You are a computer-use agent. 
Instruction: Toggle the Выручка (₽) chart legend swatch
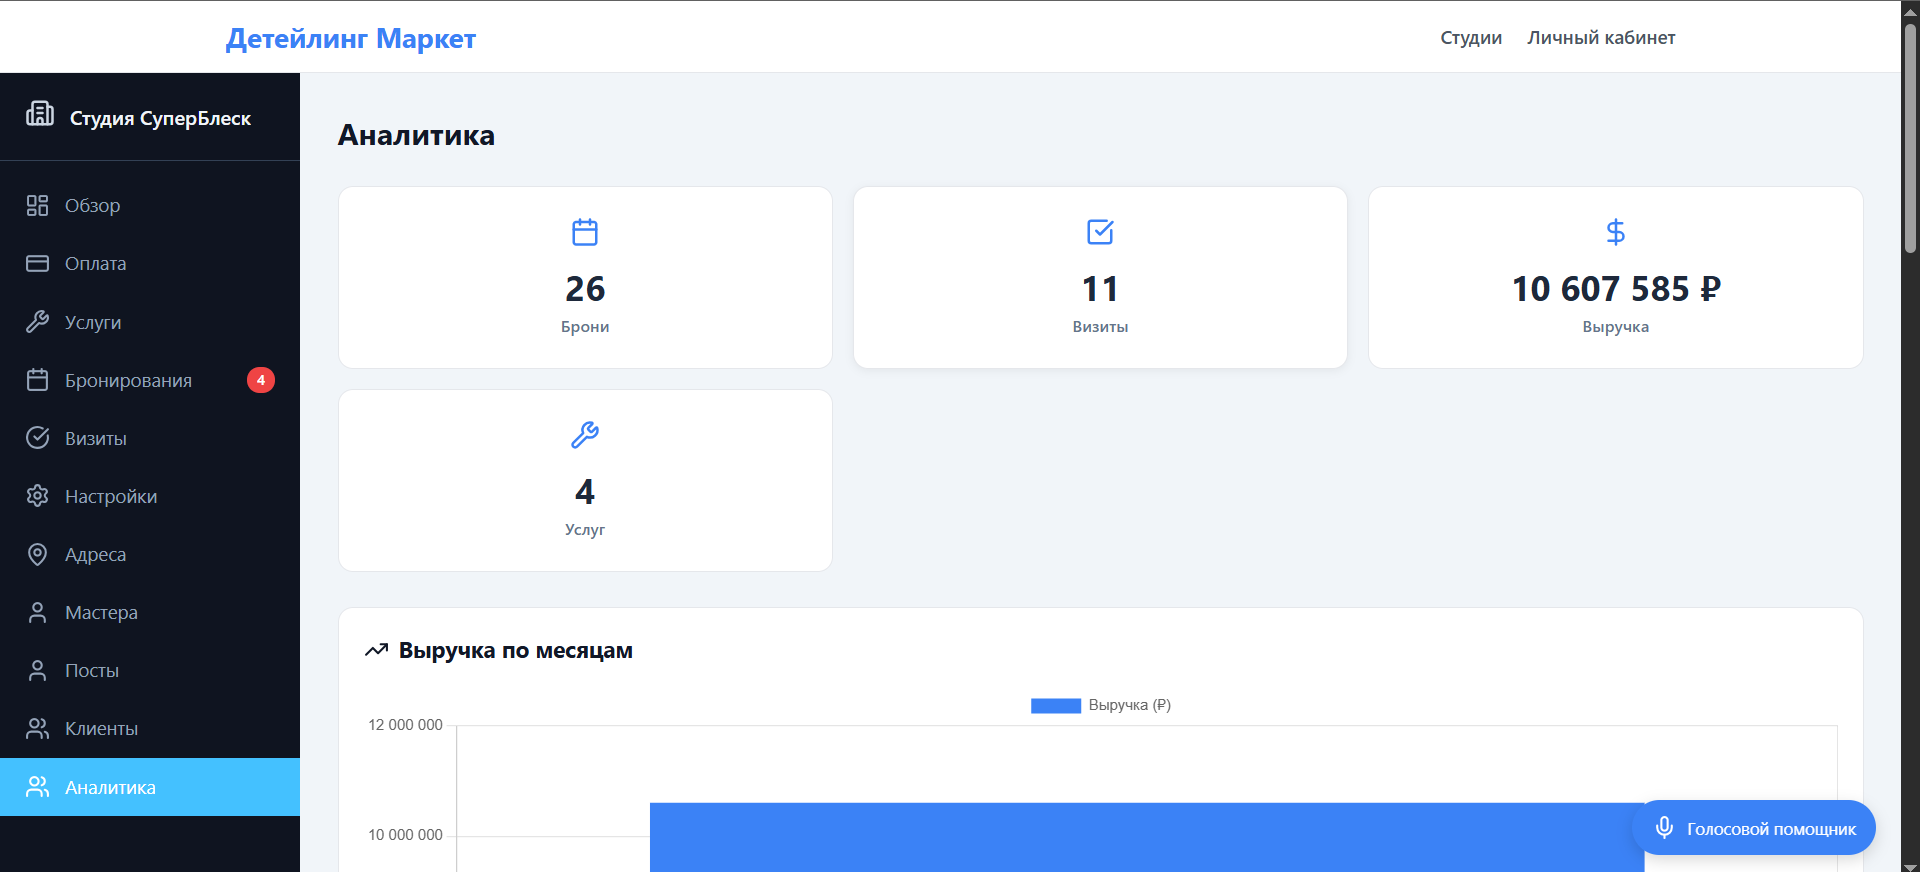[x=1056, y=706]
